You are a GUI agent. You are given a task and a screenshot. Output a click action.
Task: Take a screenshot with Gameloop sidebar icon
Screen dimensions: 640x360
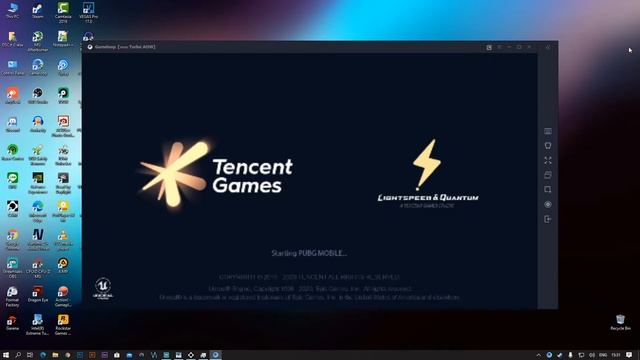(x=548, y=190)
